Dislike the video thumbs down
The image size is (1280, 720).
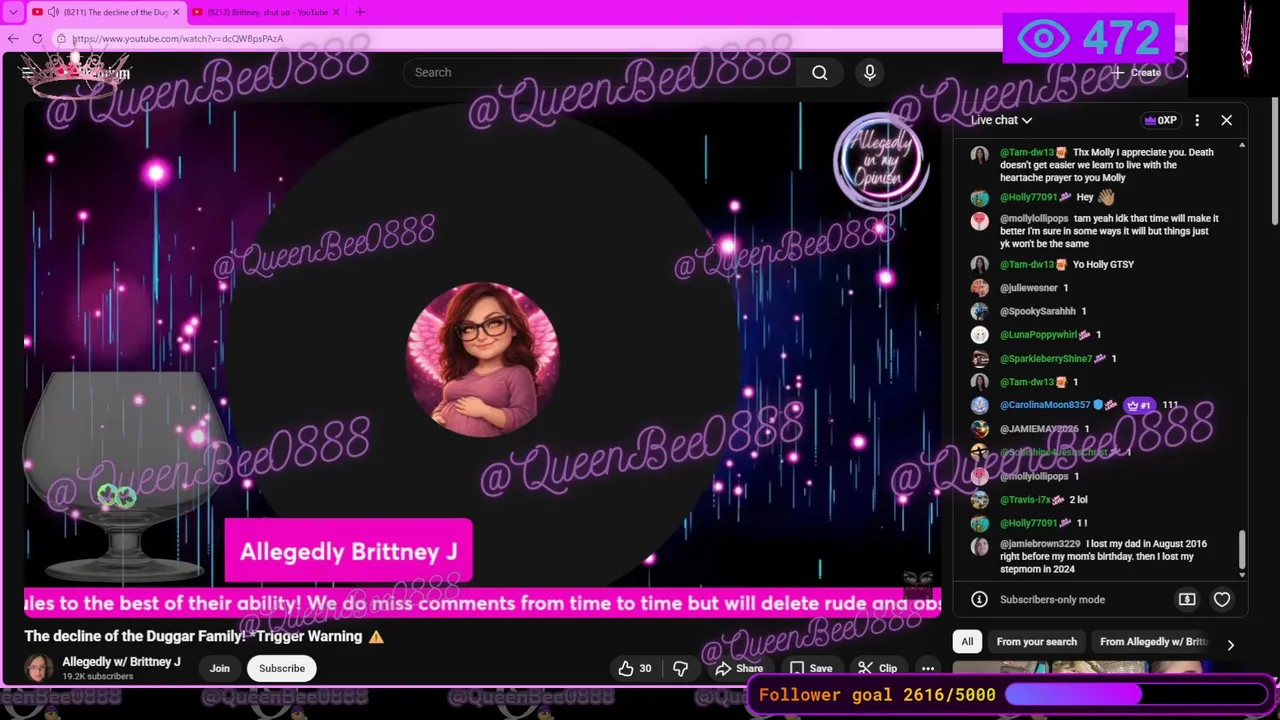click(680, 668)
